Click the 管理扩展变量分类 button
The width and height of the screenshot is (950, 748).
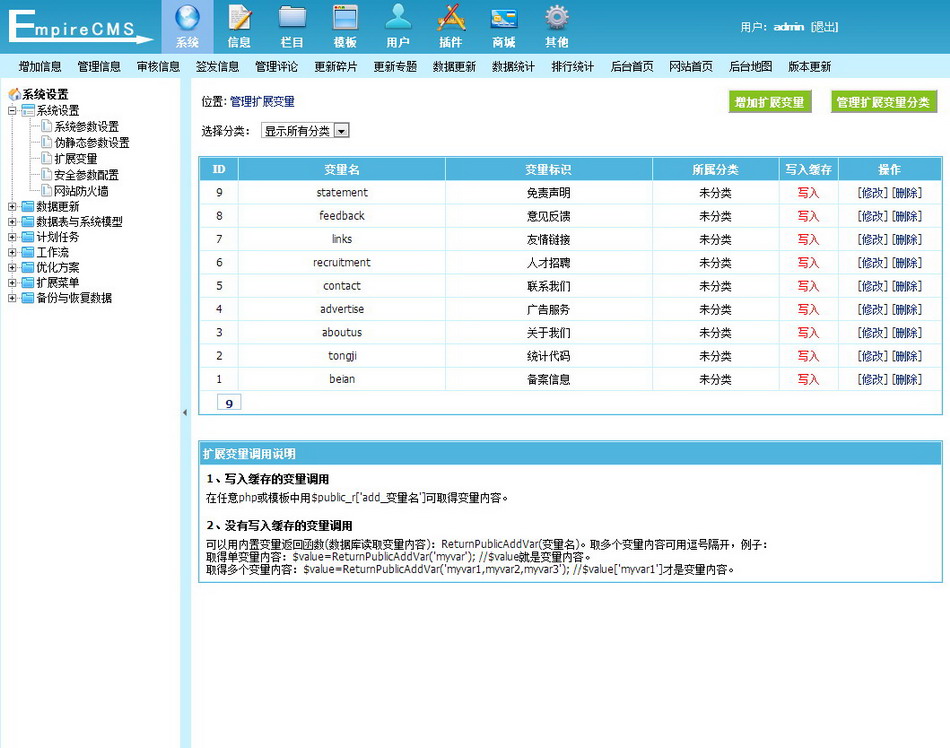[x=883, y=102]
